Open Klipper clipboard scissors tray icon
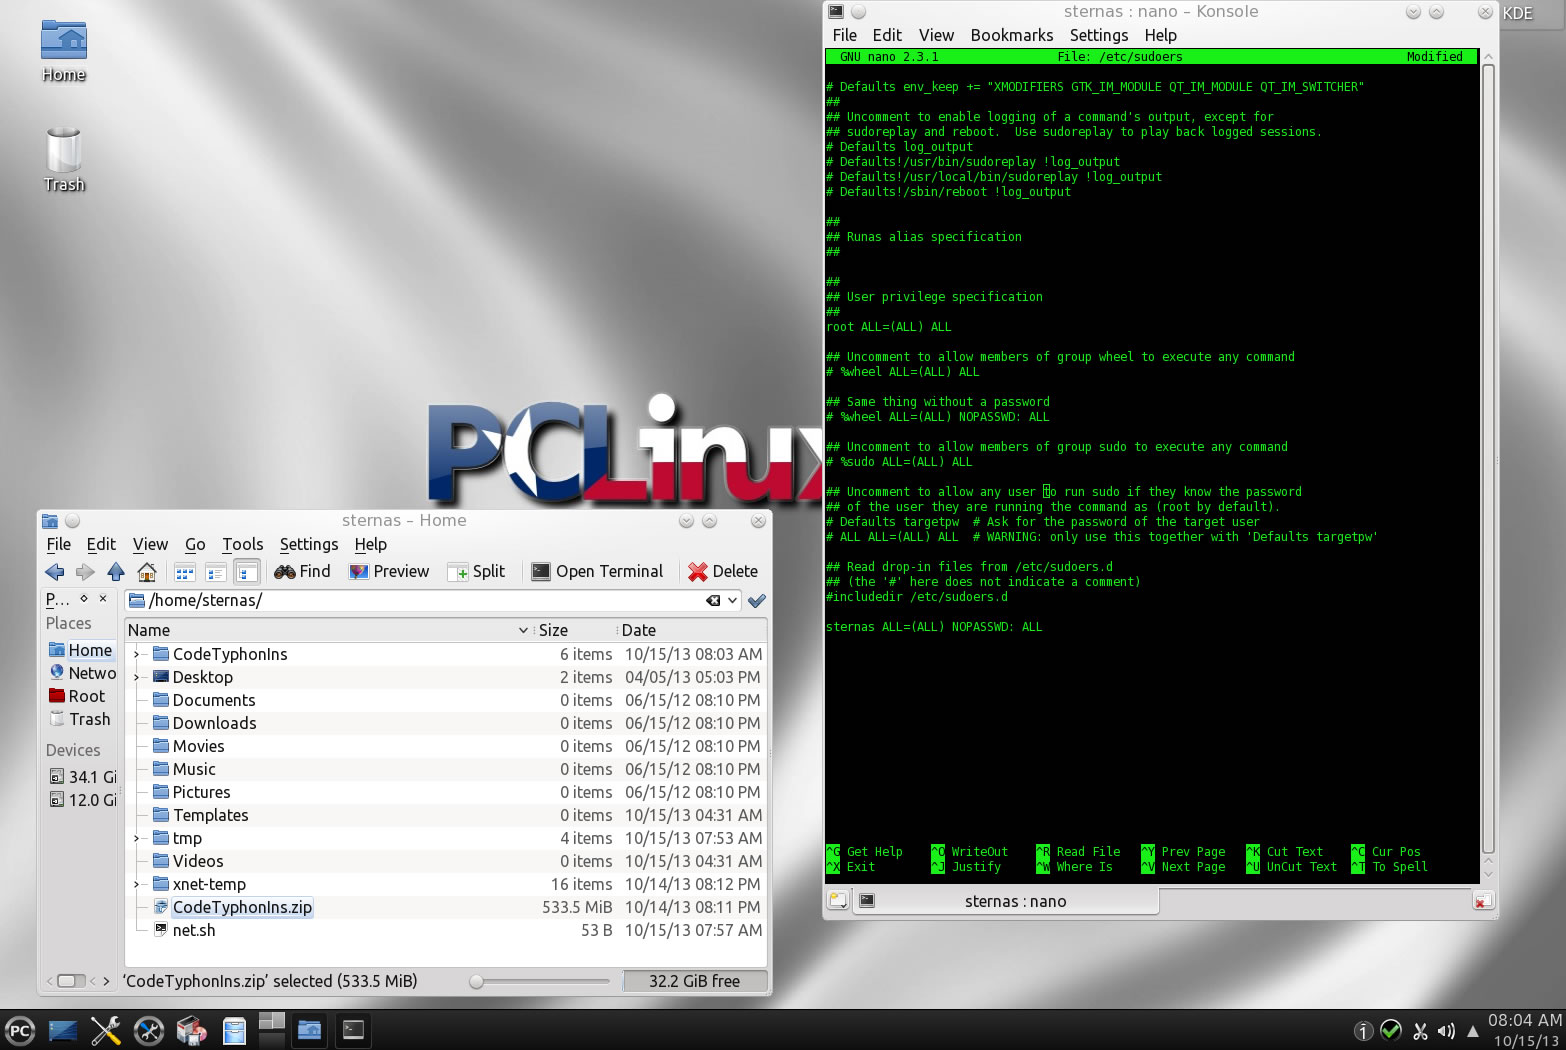Viewport: 1566px width, 1050px height. click(1419, 1031)
